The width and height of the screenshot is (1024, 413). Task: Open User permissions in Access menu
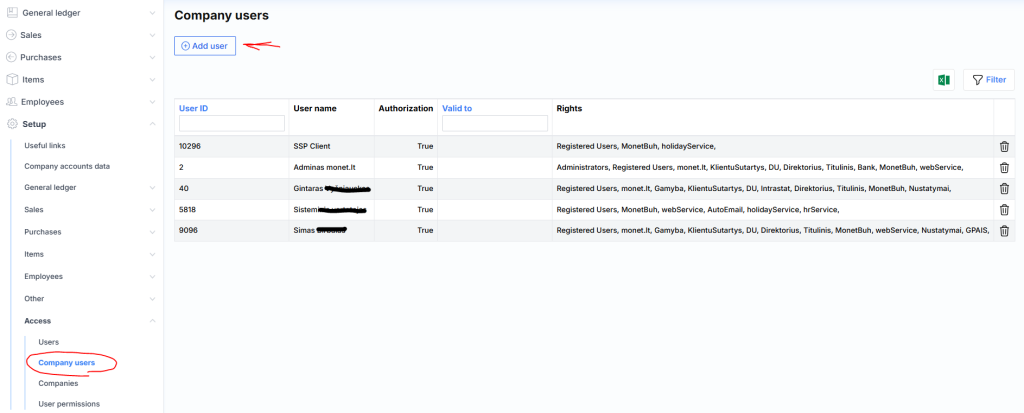click(x=69, y=404)
